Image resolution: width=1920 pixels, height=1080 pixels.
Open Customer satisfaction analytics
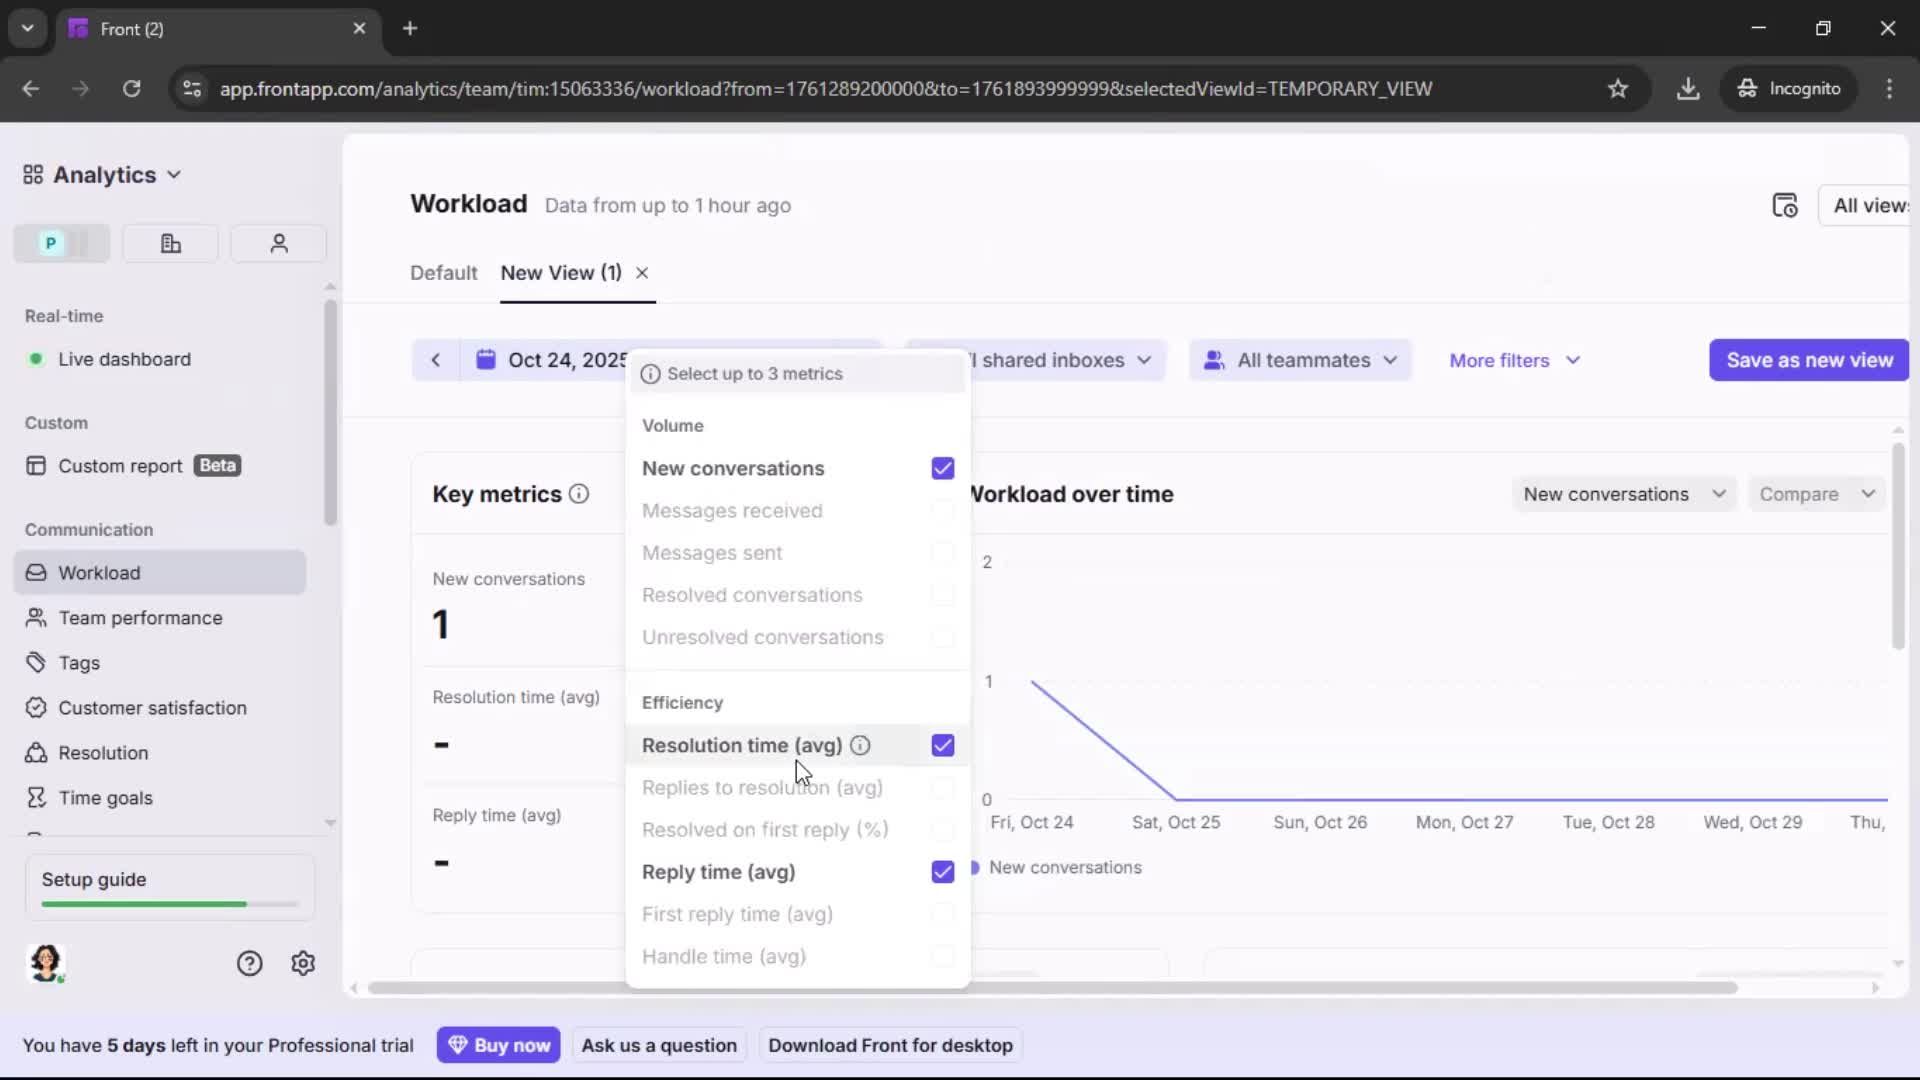point(152,708)
